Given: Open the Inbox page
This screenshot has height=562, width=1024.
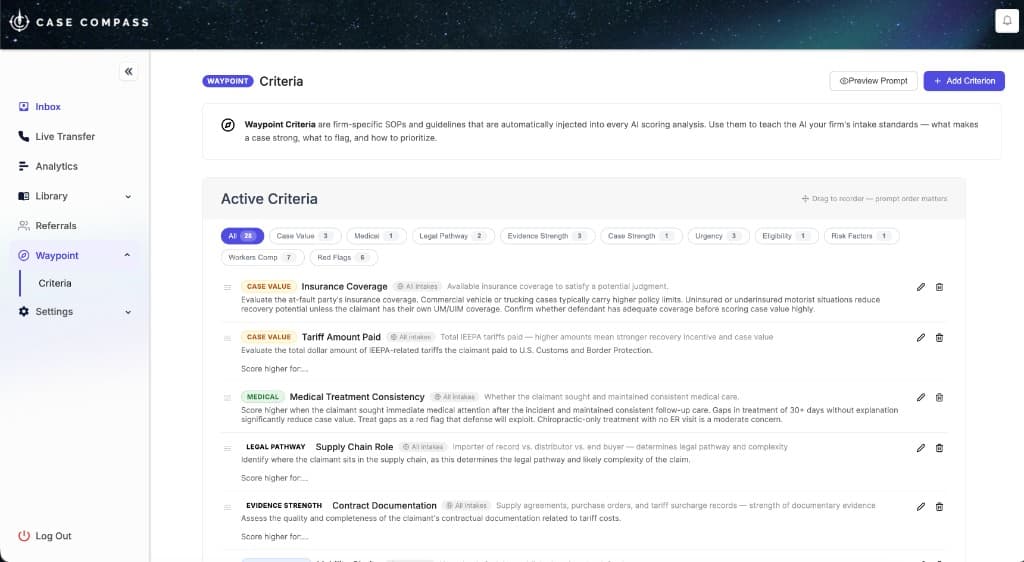Looking at the screenshot, I should click(x=48, y=106).
